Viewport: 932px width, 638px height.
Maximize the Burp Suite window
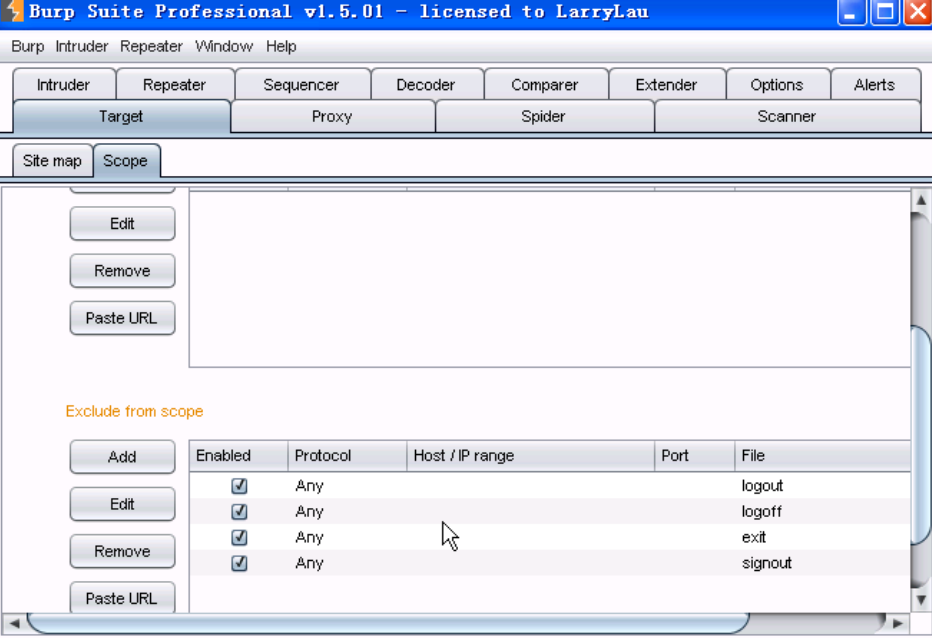point(885,12)
